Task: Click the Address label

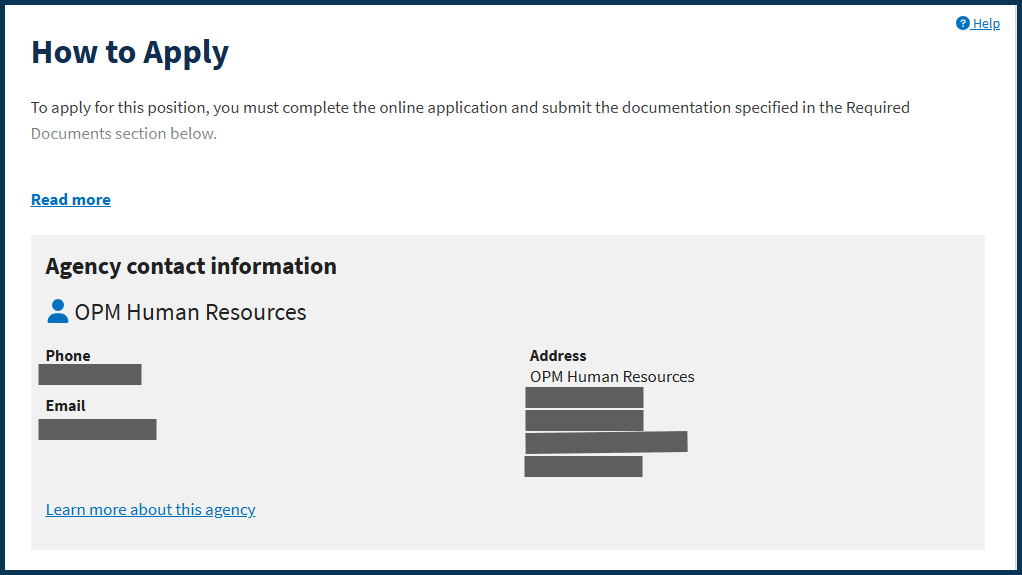Action: coord(558,355)
